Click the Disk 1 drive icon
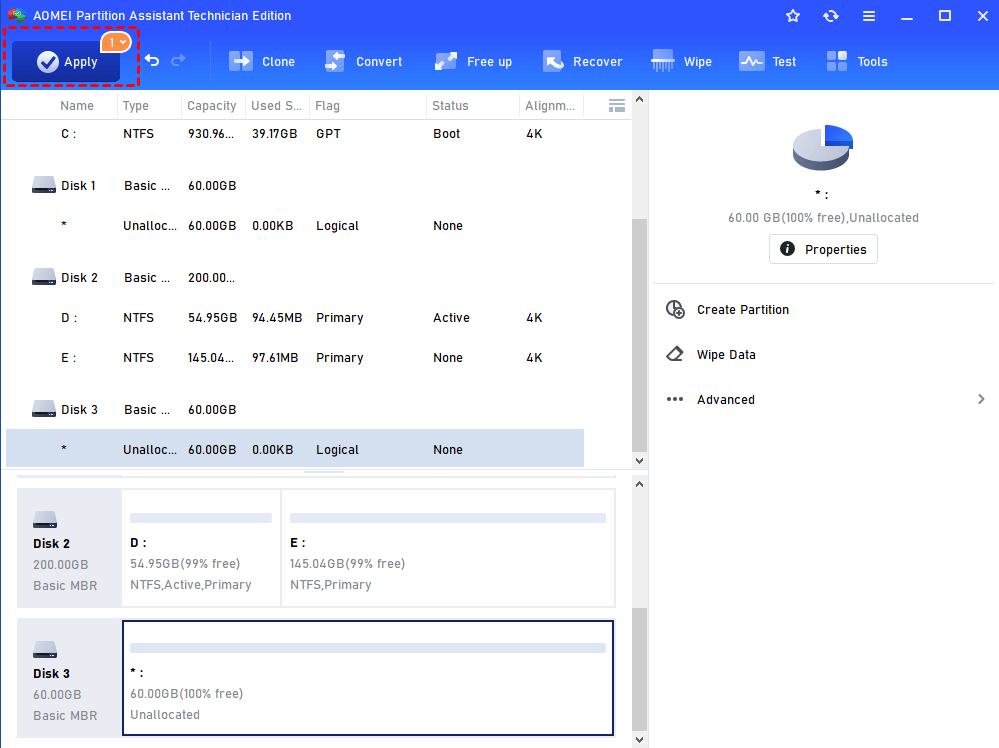The image size is (999, 748). 44,185
